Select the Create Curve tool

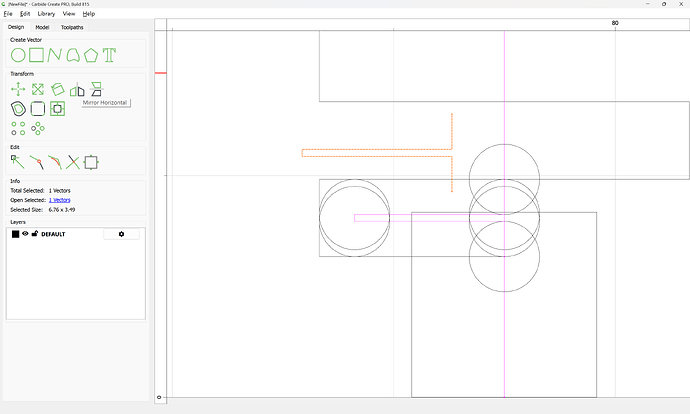pyautogui.click(x=73, y=55)
